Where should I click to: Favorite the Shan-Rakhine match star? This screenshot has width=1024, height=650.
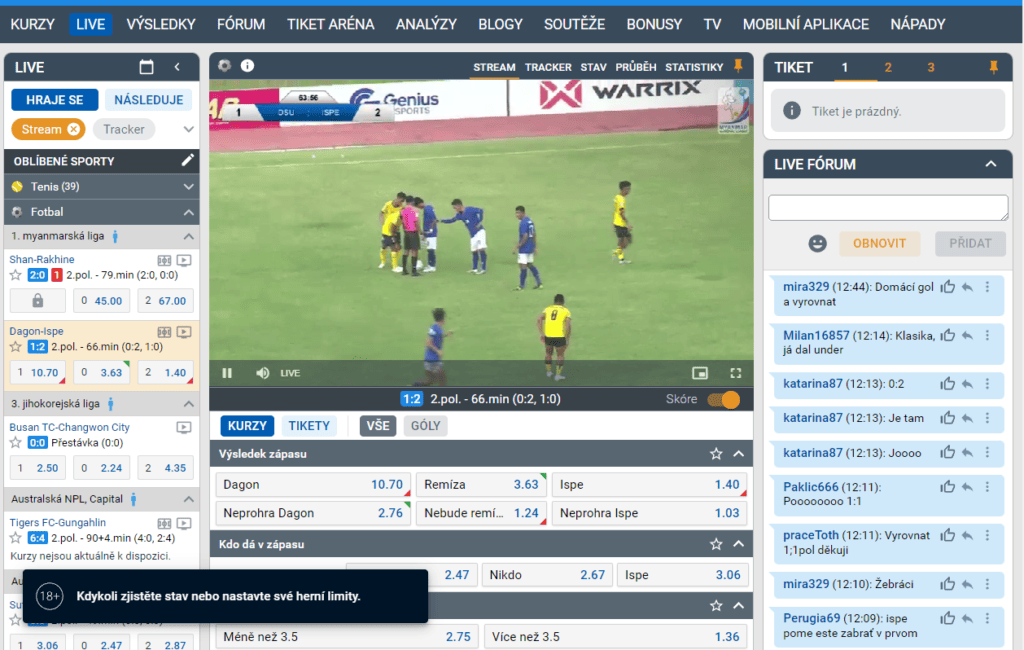[x=16, y=275]
